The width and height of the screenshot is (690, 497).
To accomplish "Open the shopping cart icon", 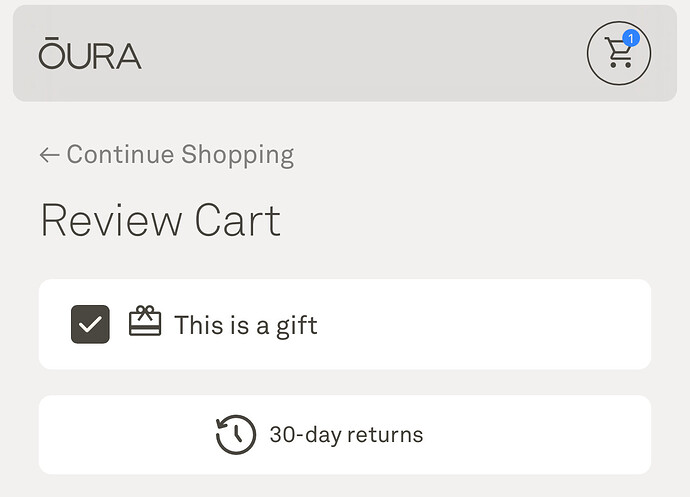I will pyautogui.click(x=619, y=54).
